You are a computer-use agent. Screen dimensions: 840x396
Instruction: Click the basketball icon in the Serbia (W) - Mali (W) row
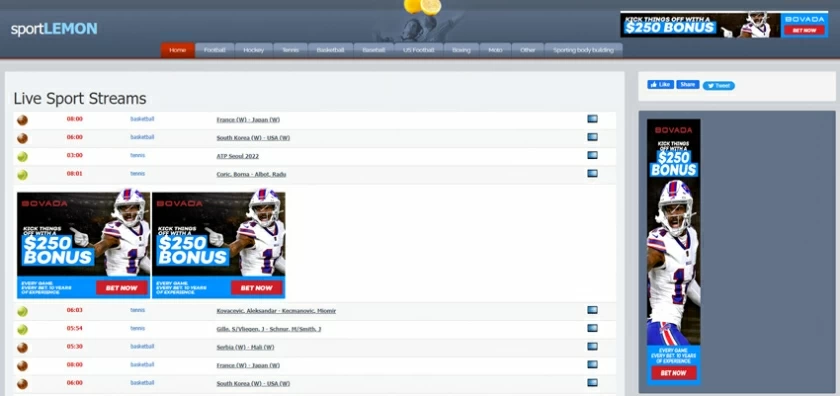[x=22, y=347]
